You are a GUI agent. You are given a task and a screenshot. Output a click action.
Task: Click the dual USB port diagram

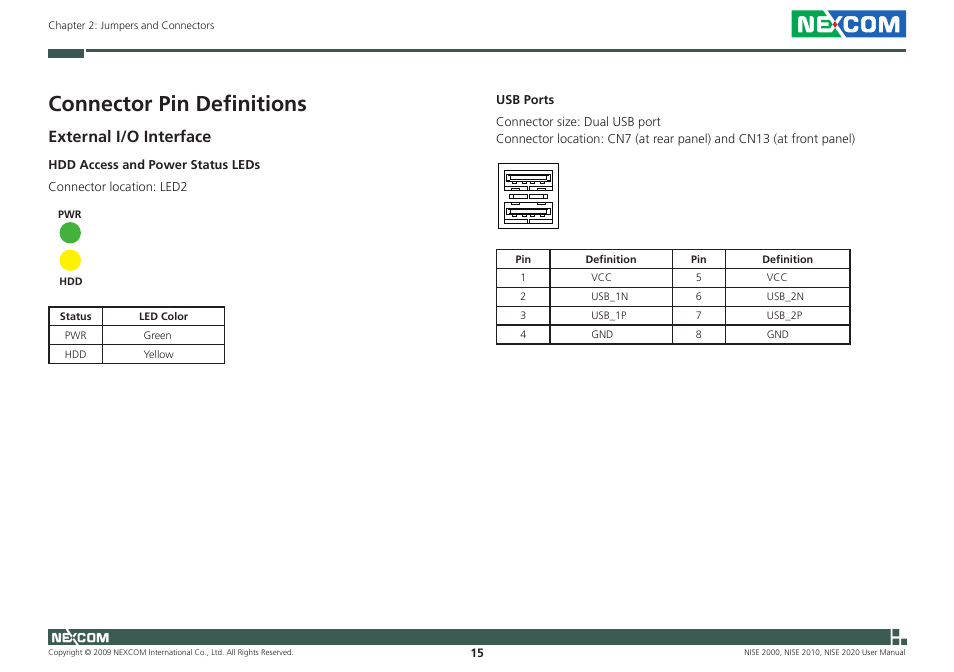528,195
